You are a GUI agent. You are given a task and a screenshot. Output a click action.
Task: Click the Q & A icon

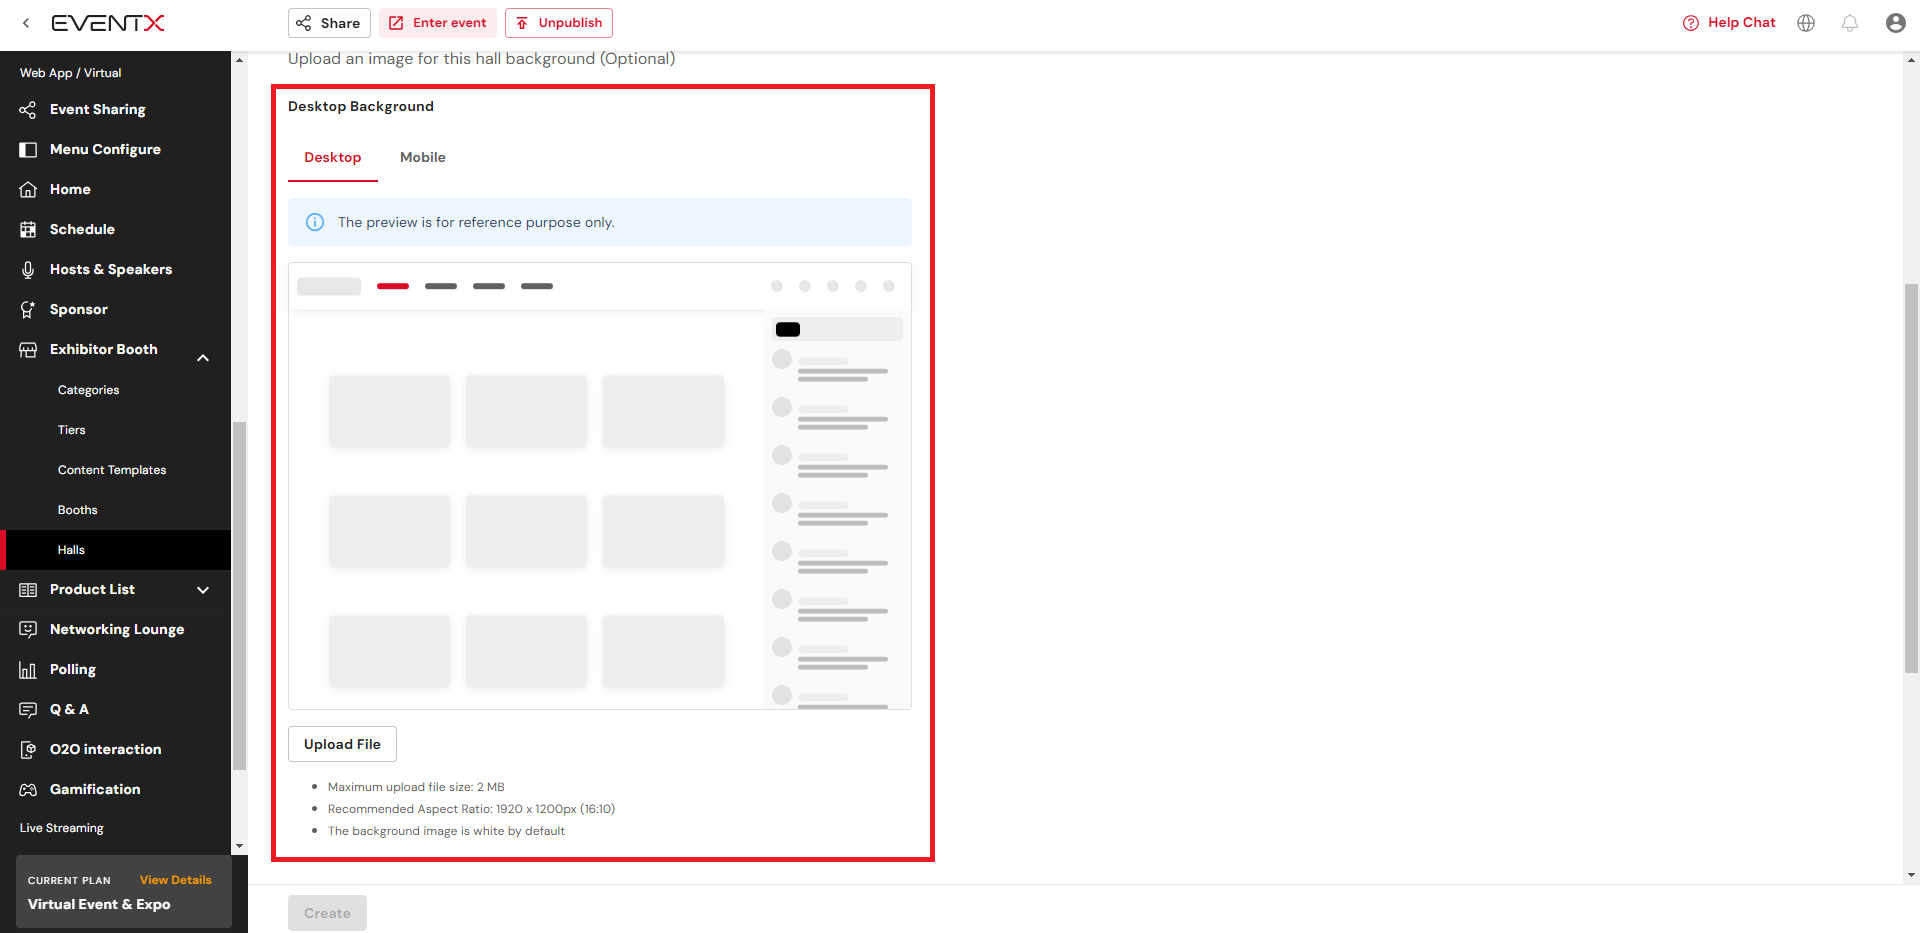pyautogui.click(x=28, y=710)
